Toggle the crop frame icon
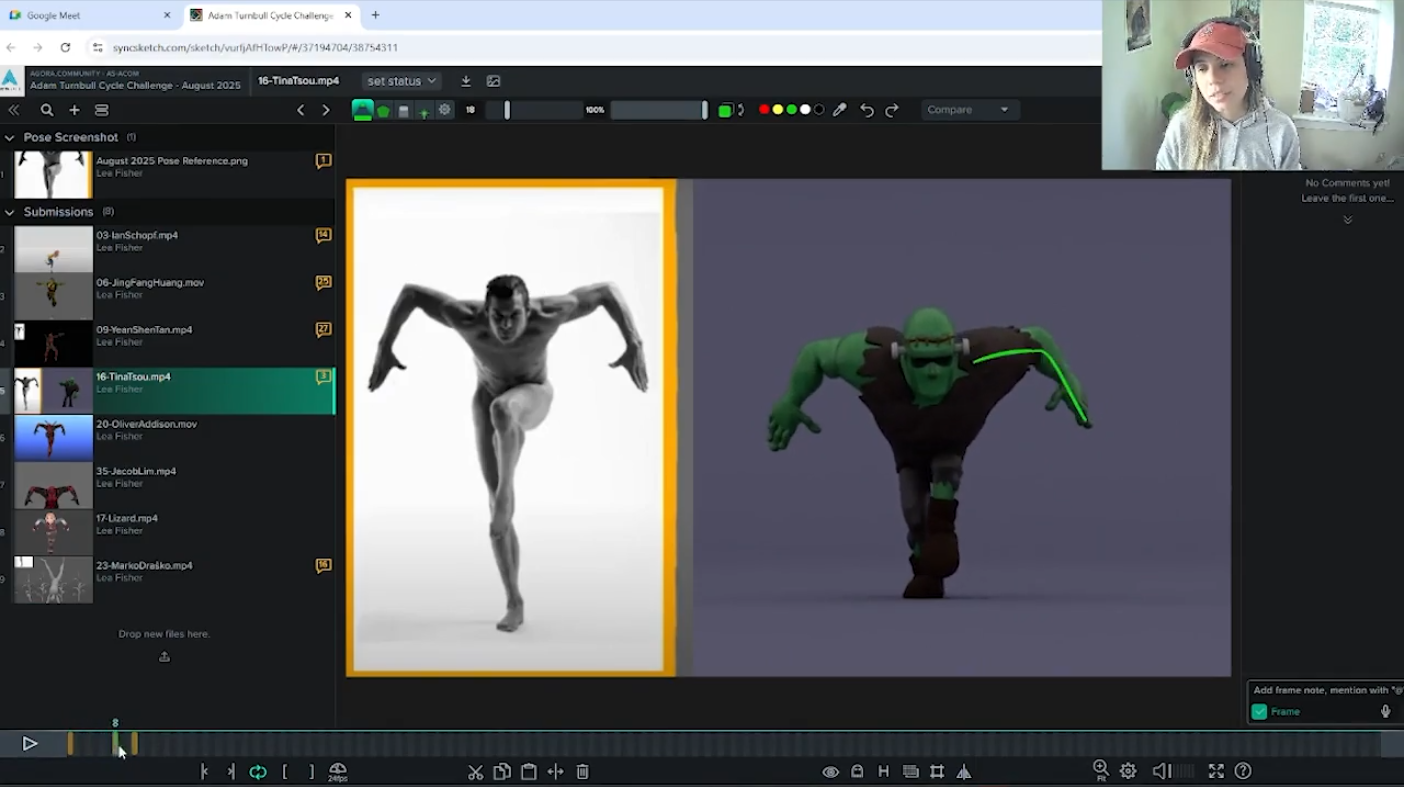 tap(937, 771)
